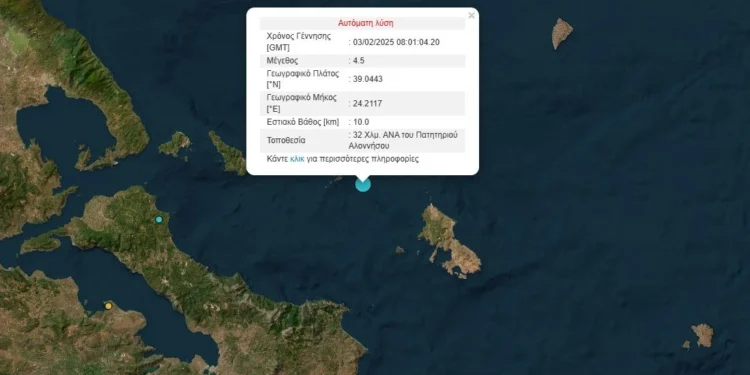Open the 'κλικ' link for more information
This screenshot has width=750, height=375.
(x=297, y=159)
